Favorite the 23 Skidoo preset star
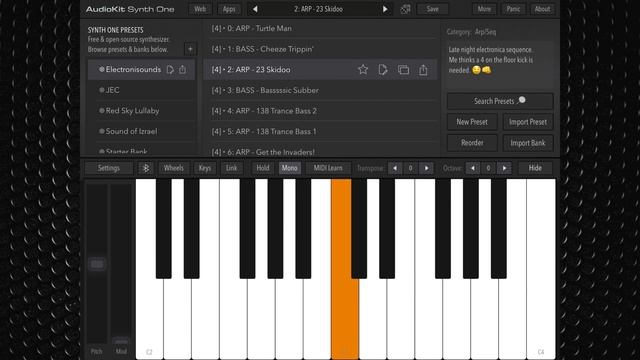The image size is (640, 360). tap(363, 69)
